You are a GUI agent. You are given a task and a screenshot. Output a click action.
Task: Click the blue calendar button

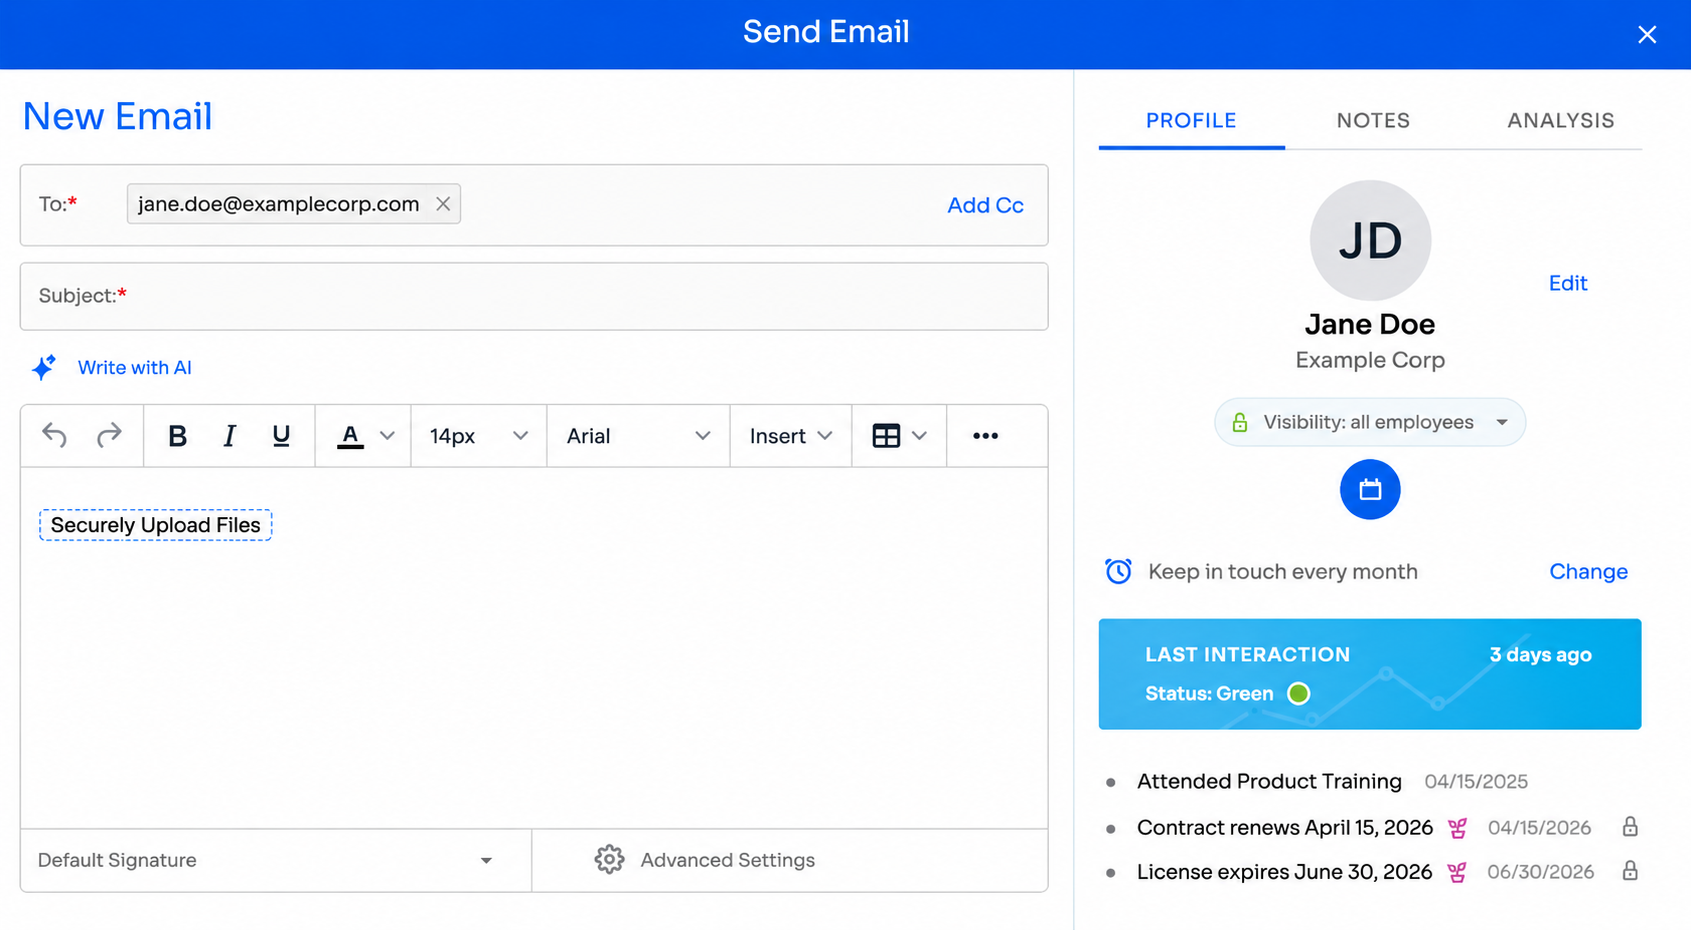tap(1370, 489)
